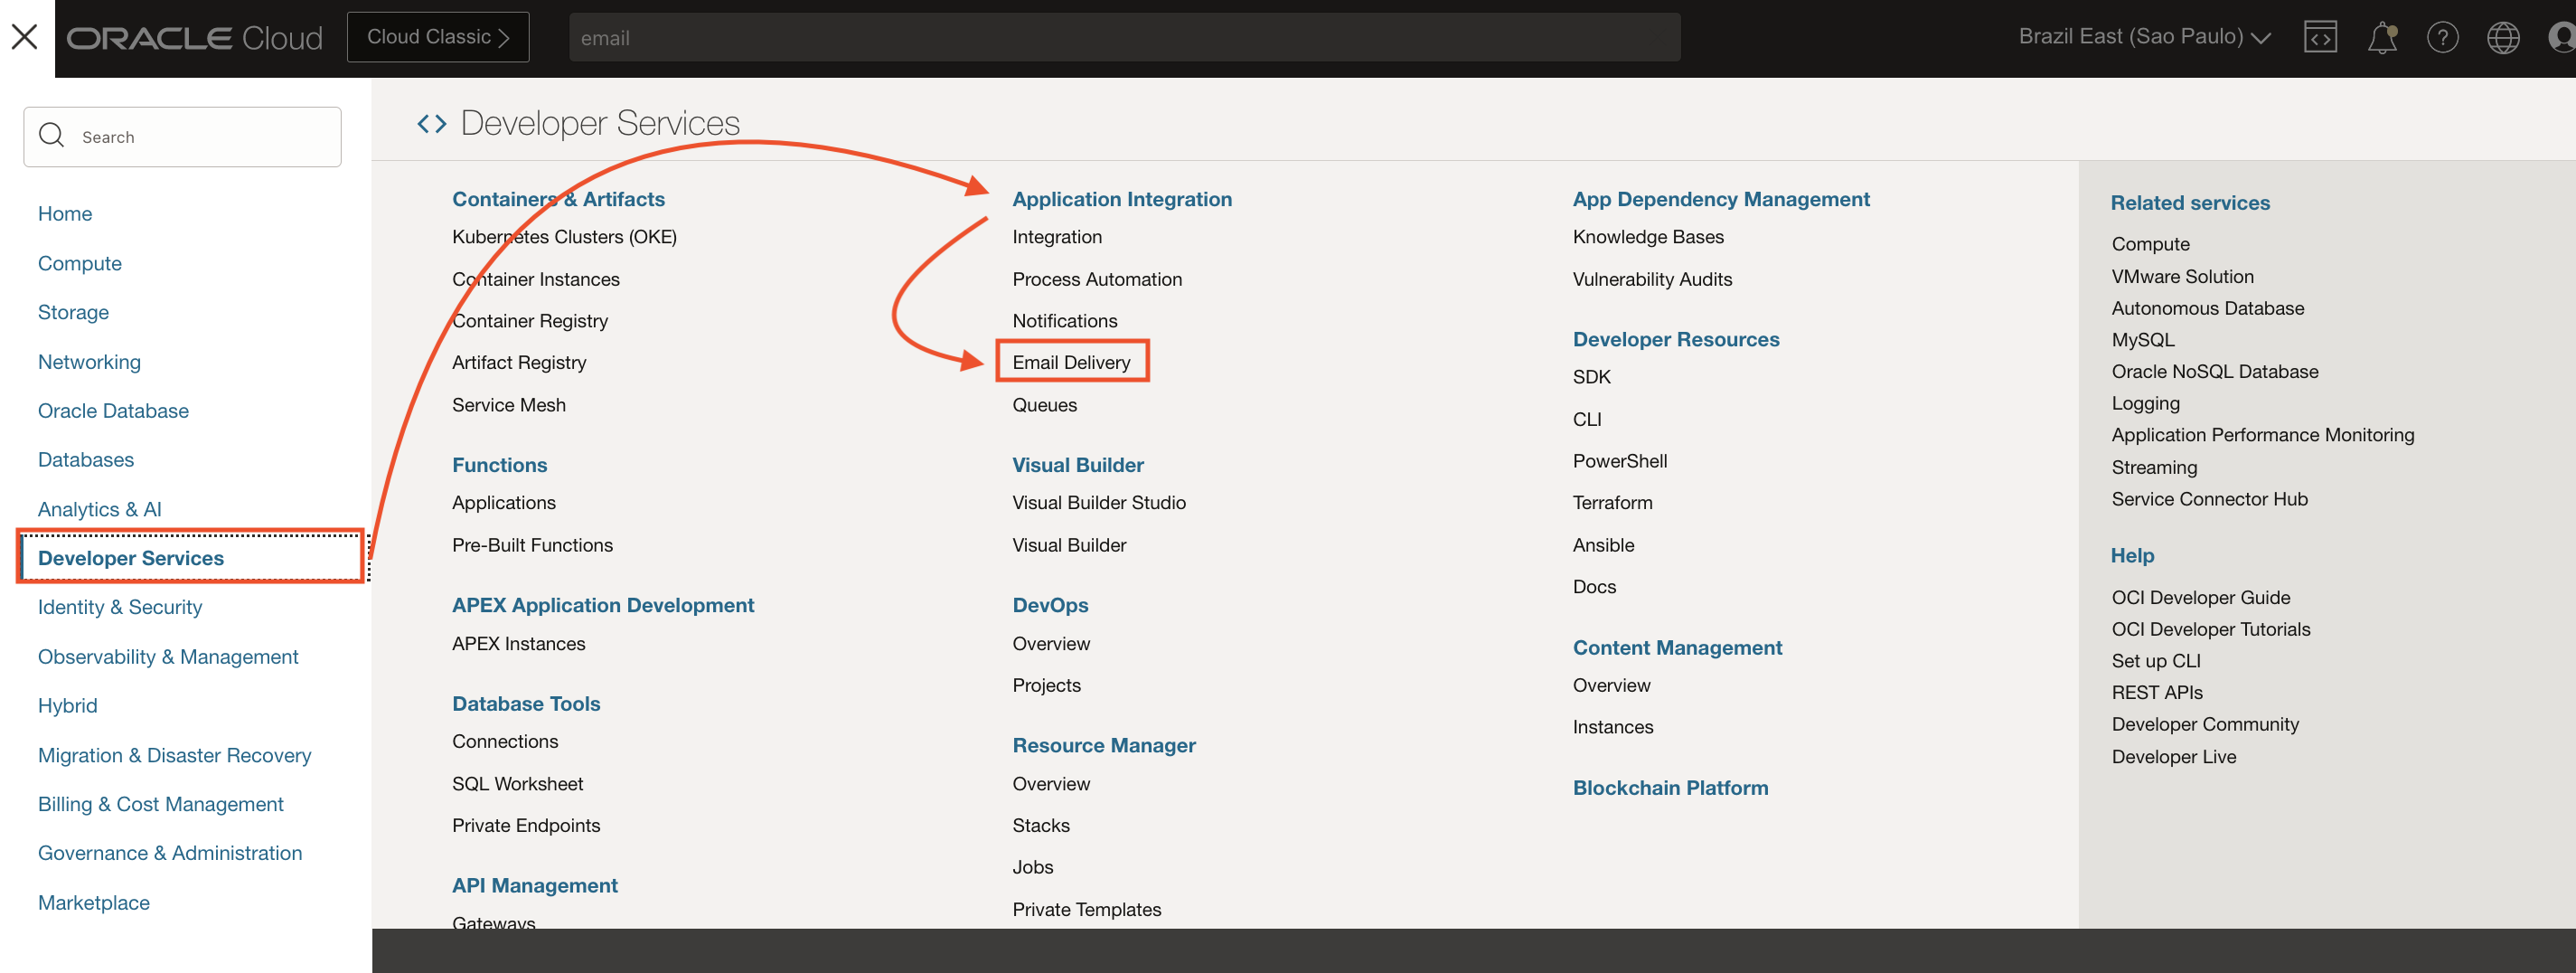Screen dimensions: 2576x973
Task: Open the highlighted Email Delivery service
Action: point(1072,362)
